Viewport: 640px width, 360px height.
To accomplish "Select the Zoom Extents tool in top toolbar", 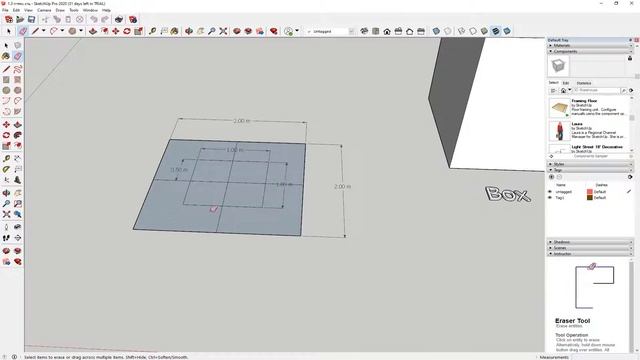I will click(x=223, y=31).
